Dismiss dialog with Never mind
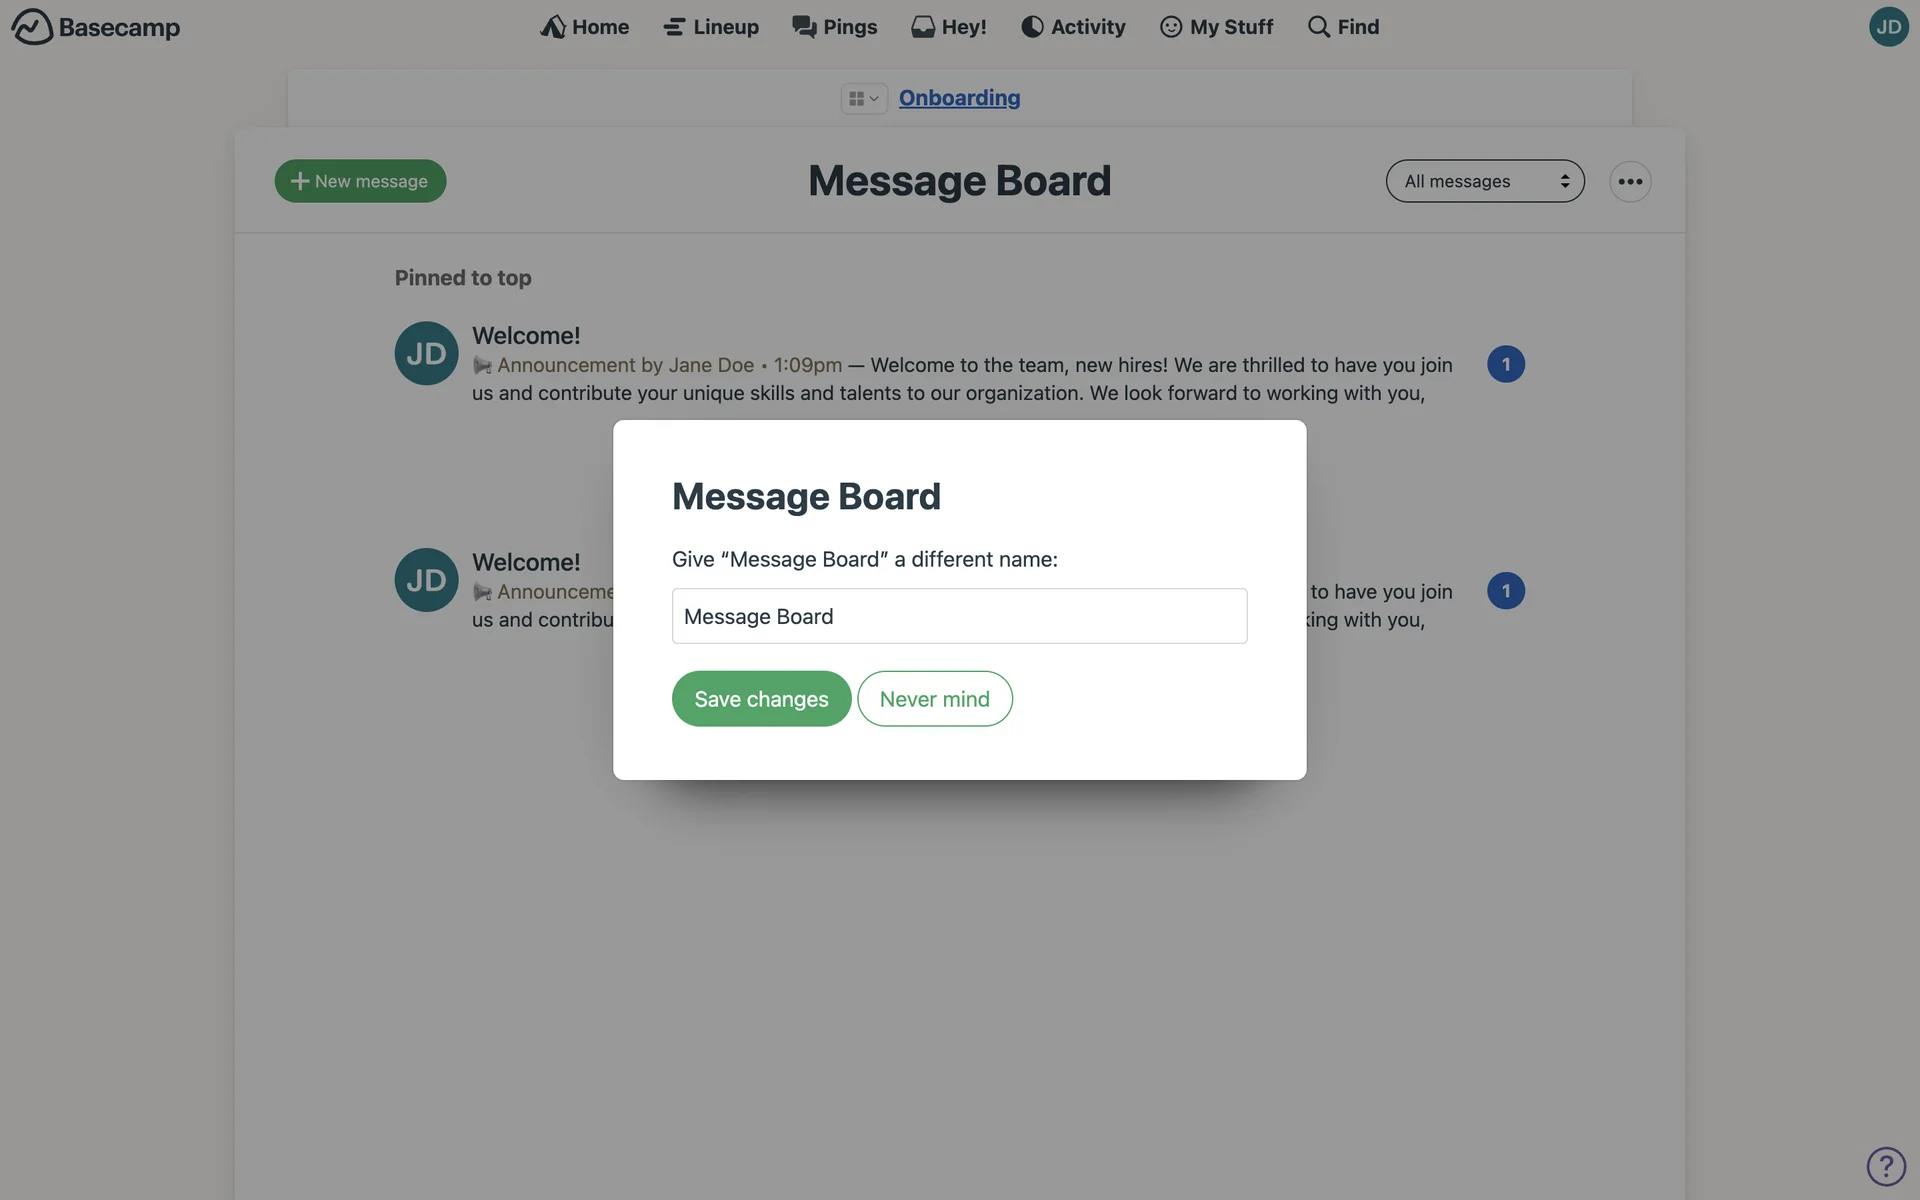This screenshot has width=1920, height=1200. [x=935, y=699]
